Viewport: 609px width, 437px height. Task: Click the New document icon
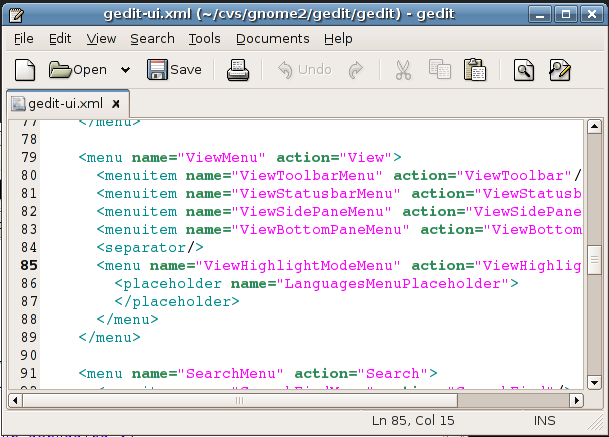pos(25,70)
